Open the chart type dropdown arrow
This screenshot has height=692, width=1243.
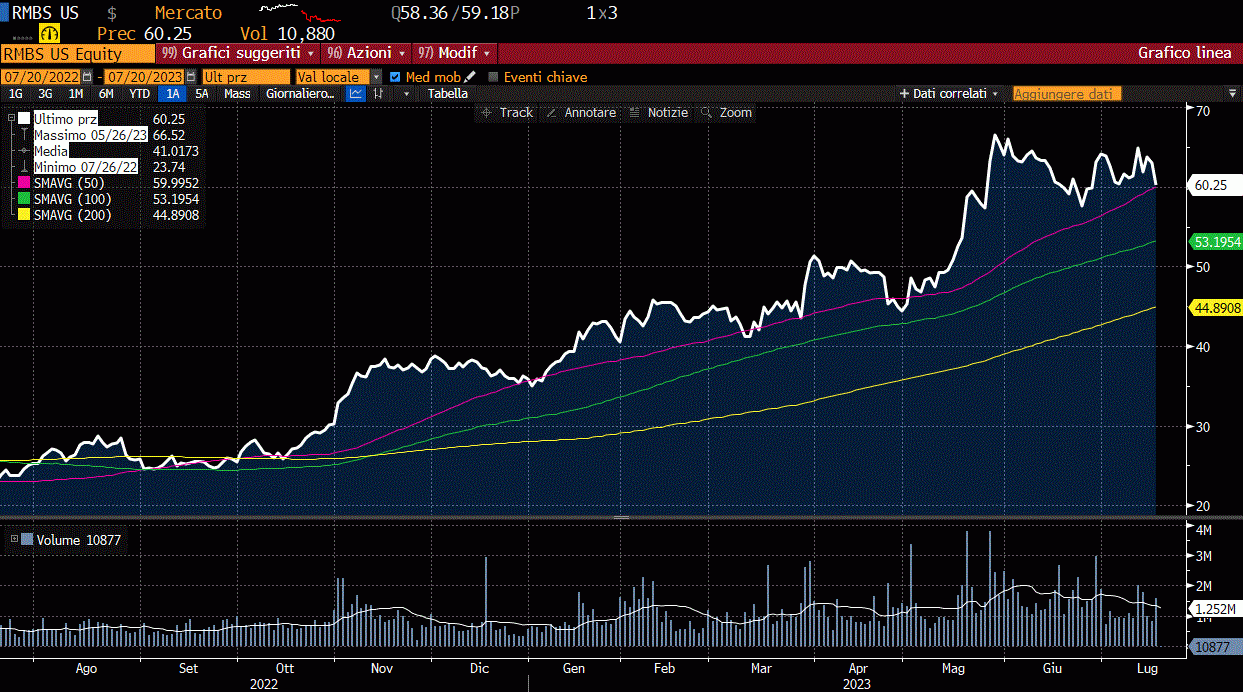click(406, 93)
